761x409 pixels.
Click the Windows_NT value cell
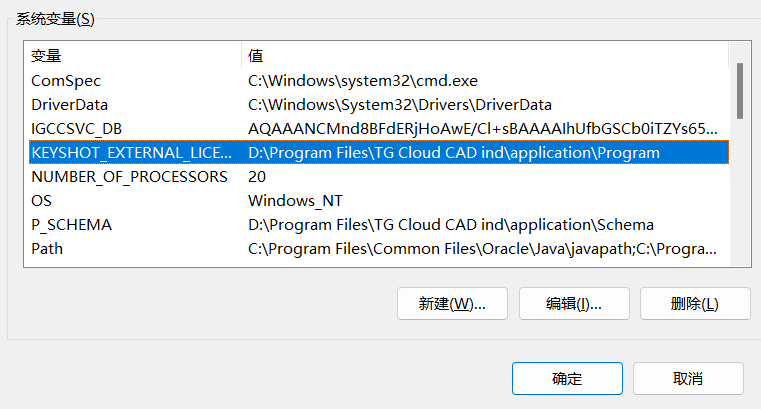295,201
